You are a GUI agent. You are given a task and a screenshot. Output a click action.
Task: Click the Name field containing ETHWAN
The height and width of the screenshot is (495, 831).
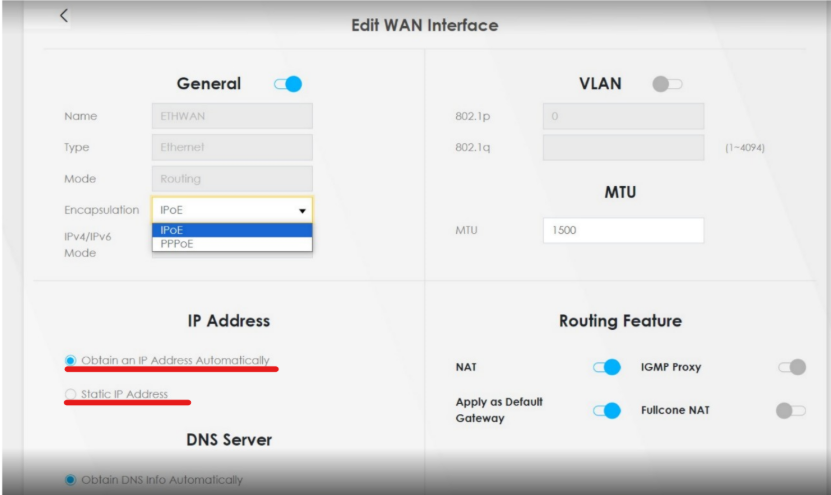pos(232,116)
